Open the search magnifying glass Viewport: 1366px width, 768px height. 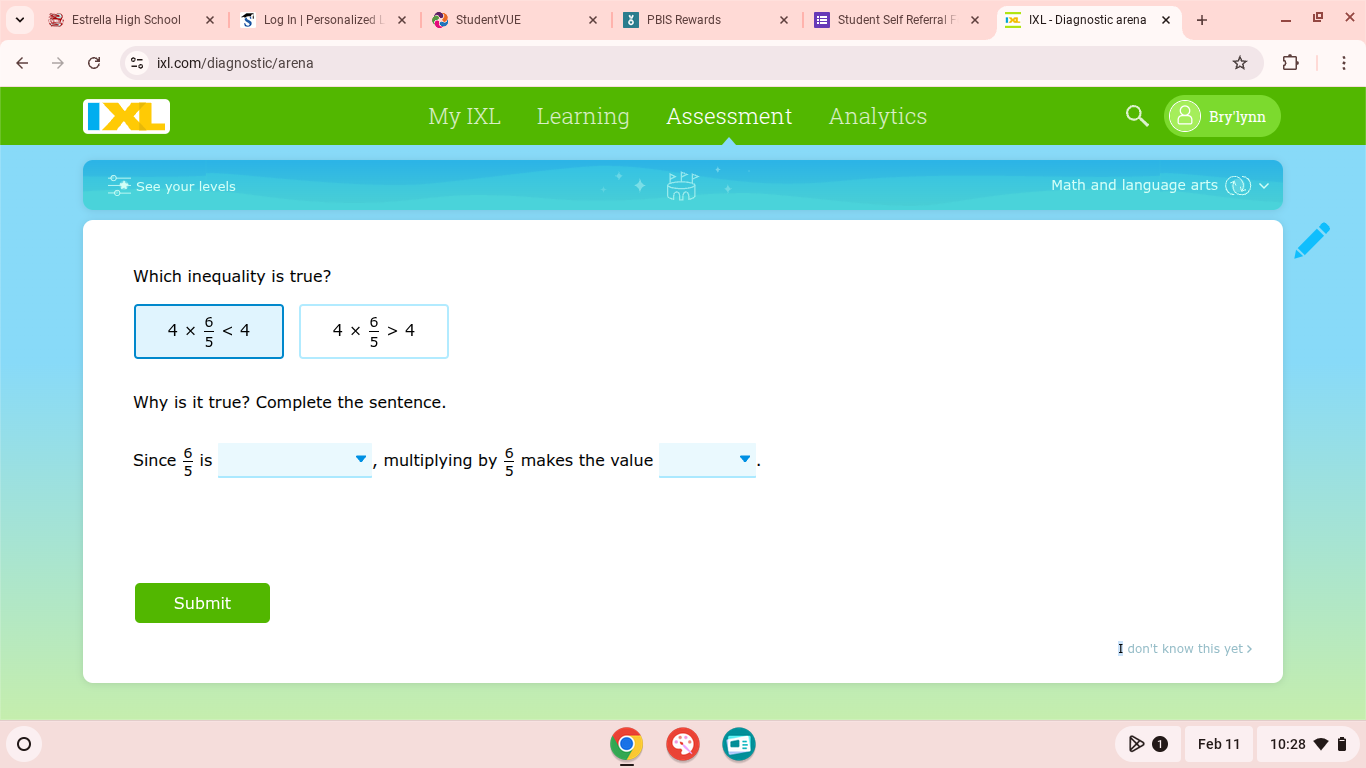[x=1136, y=116]
